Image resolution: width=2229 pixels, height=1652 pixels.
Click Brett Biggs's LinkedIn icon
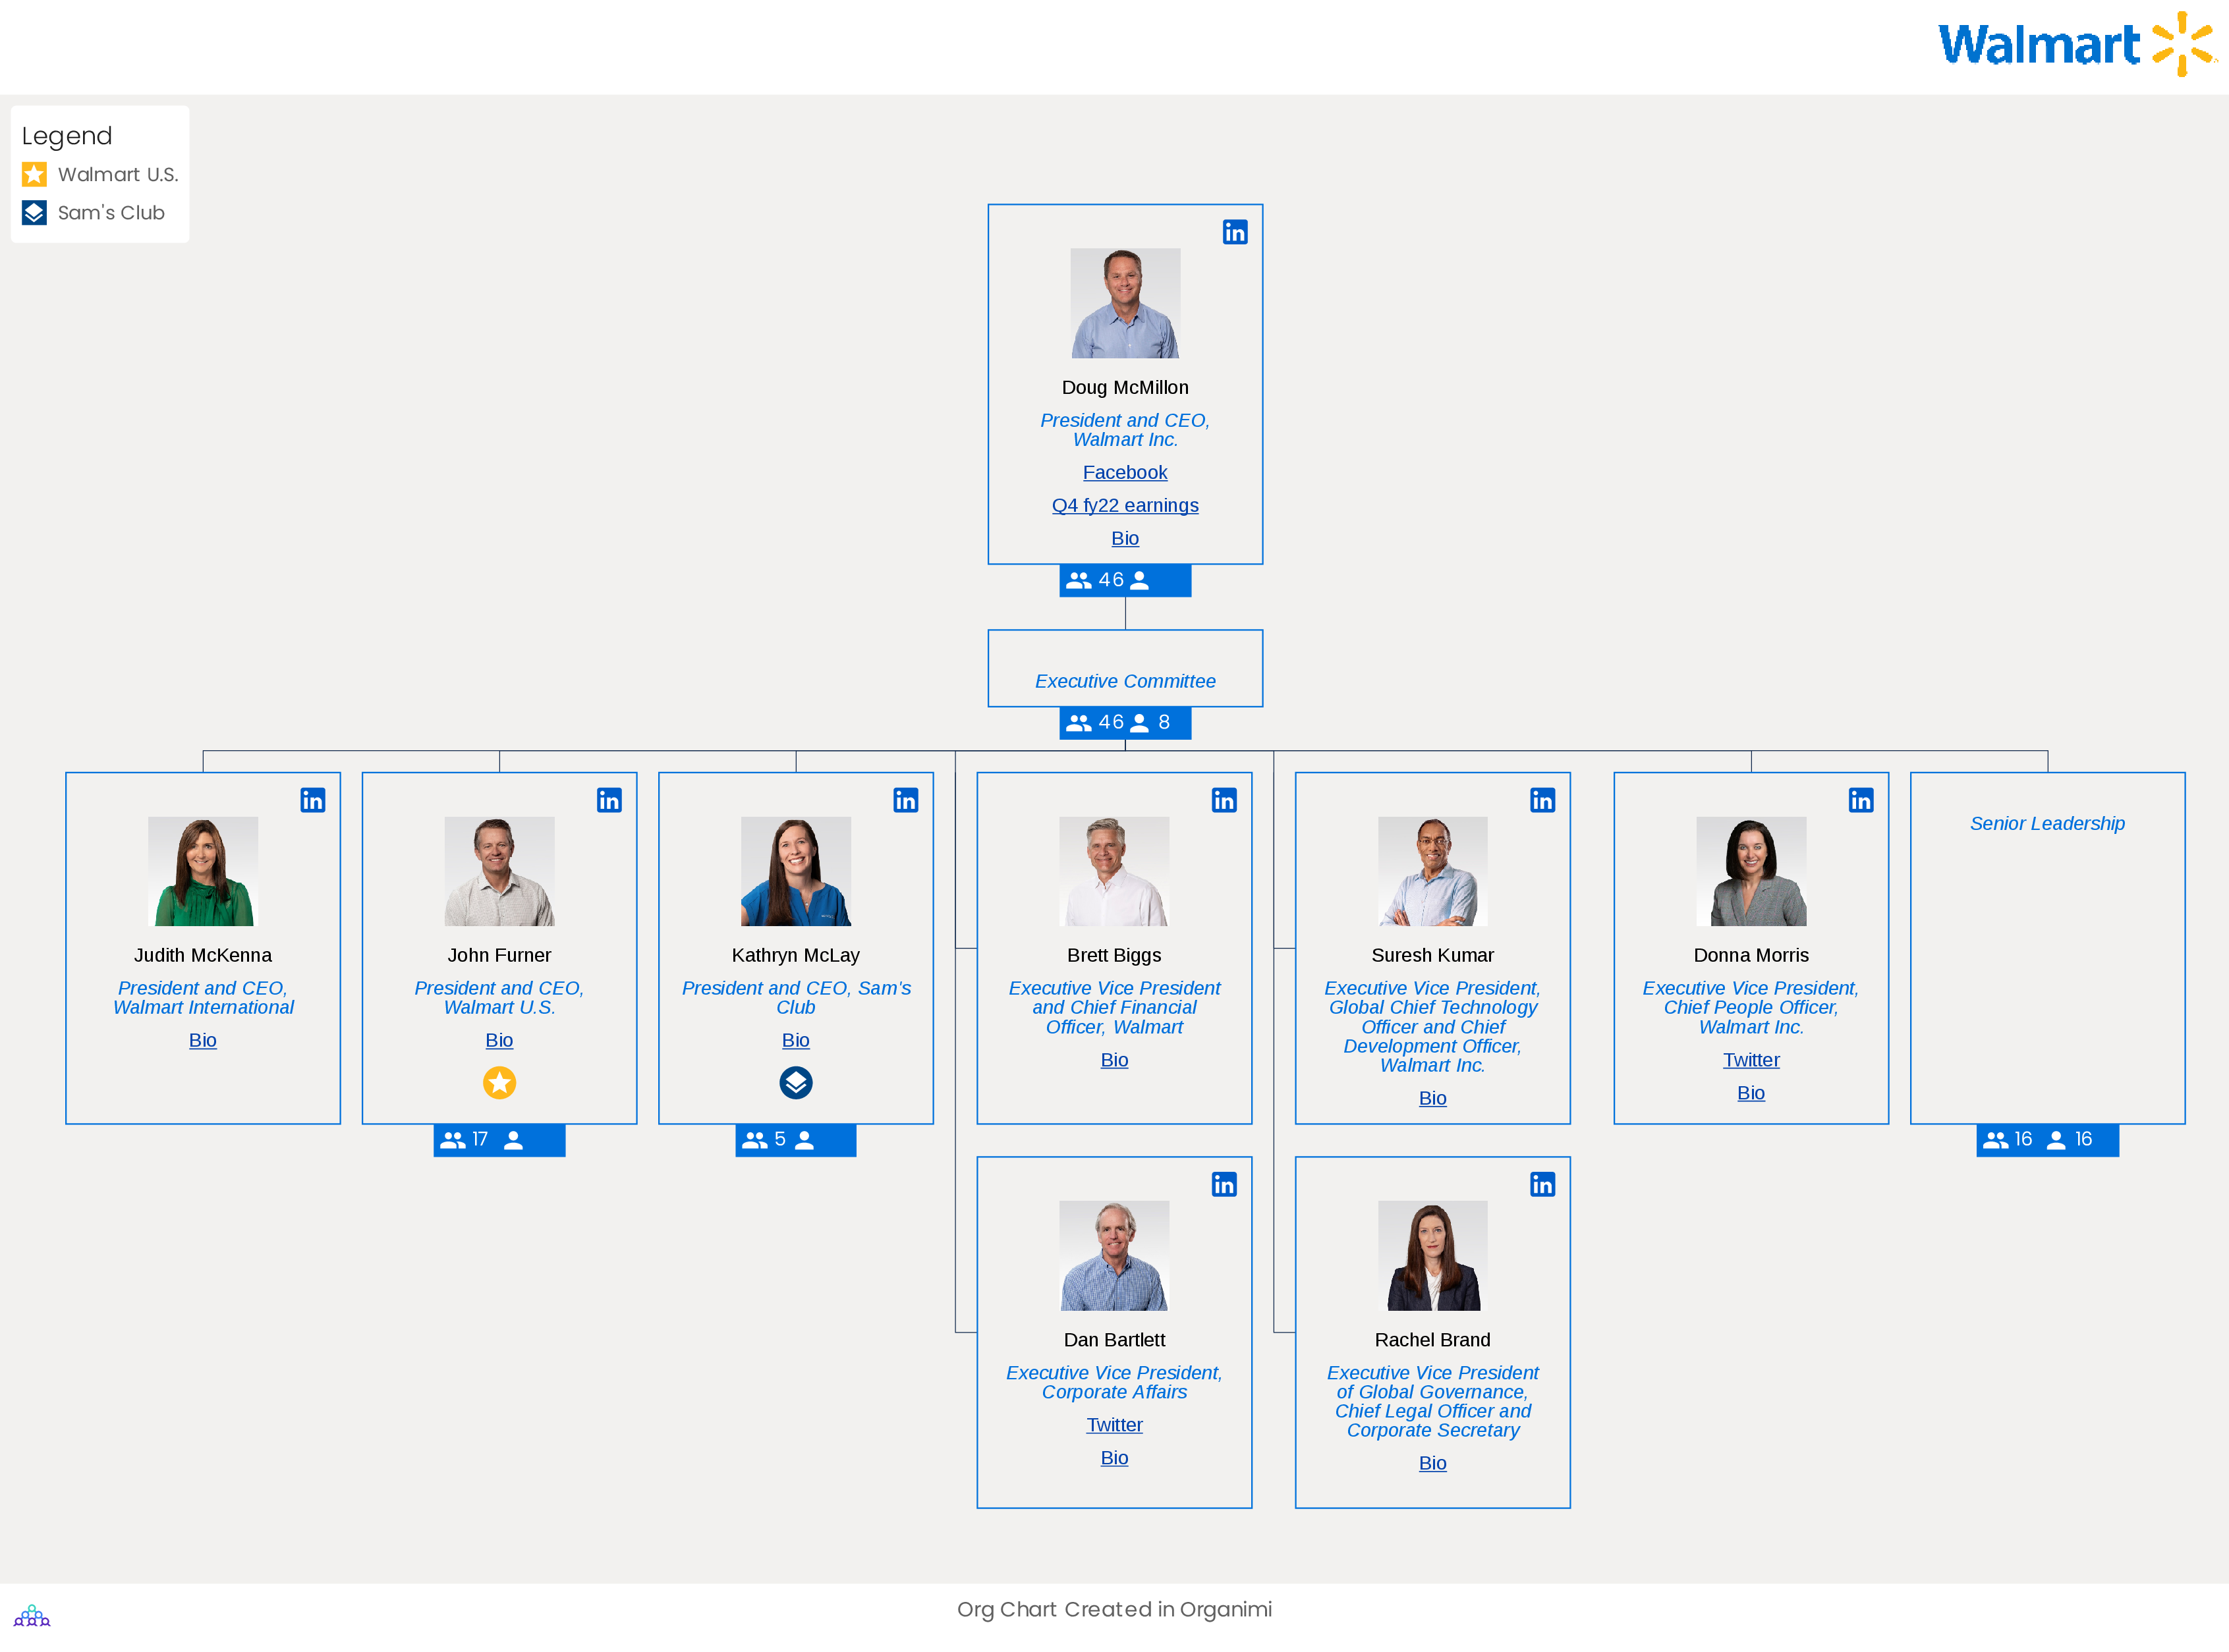pyautogui.click(x=1226, y=800)
